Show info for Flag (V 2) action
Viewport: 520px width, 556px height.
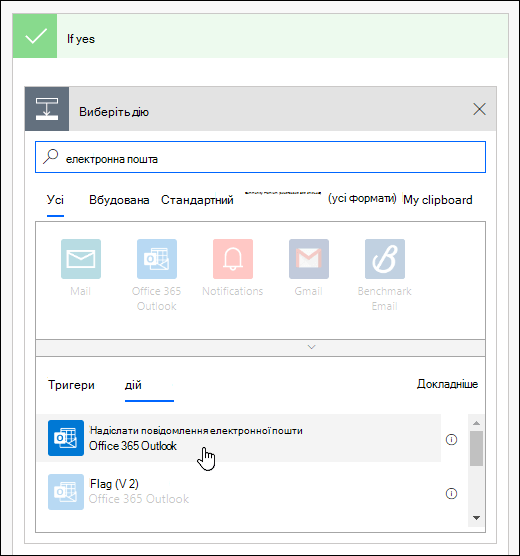pos(451,493)
